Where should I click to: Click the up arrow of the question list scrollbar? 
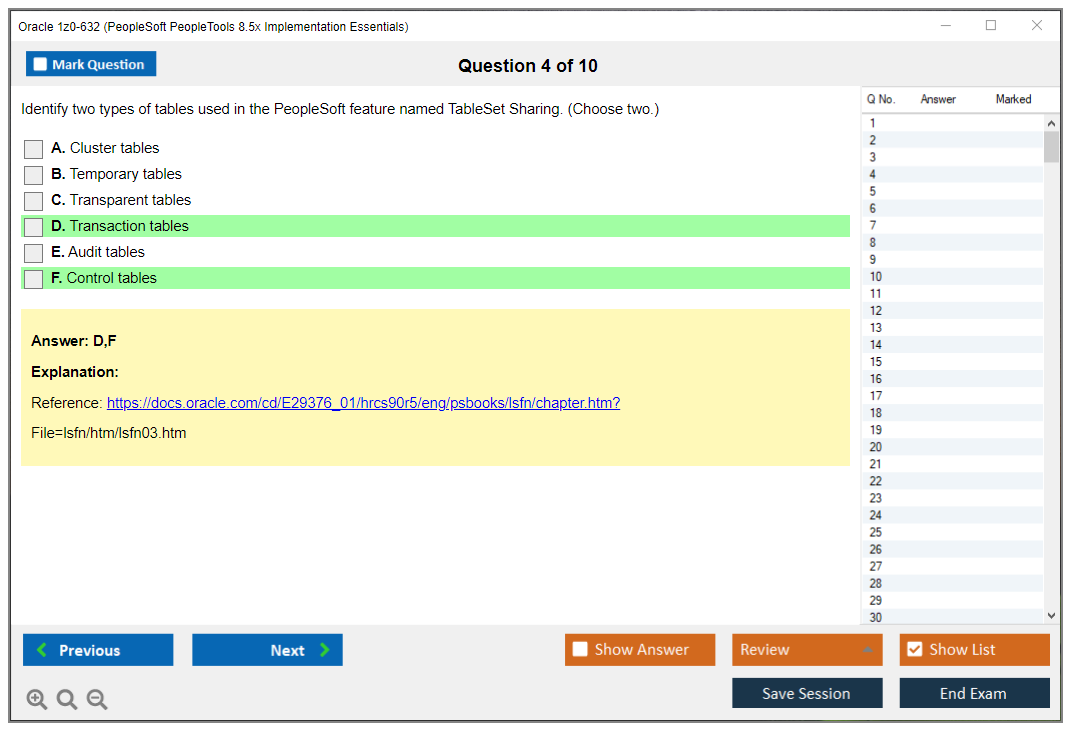1051,122
